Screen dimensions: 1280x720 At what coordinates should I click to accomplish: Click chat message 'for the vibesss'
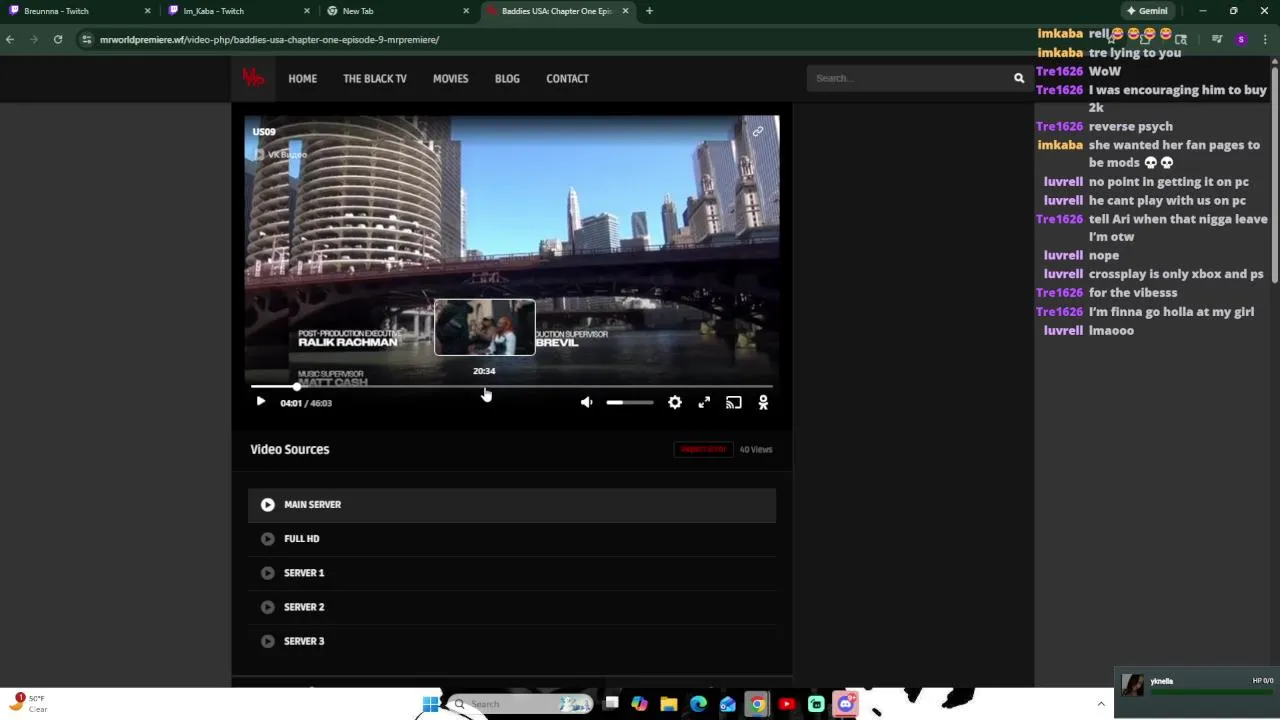click(x=1133, y=293)
